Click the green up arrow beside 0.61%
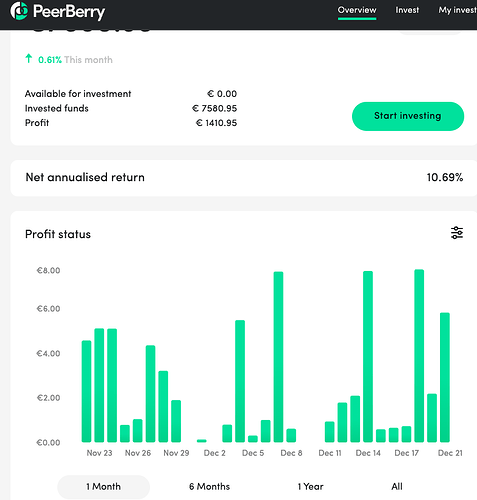477x500 pixels. pos(29,59)
